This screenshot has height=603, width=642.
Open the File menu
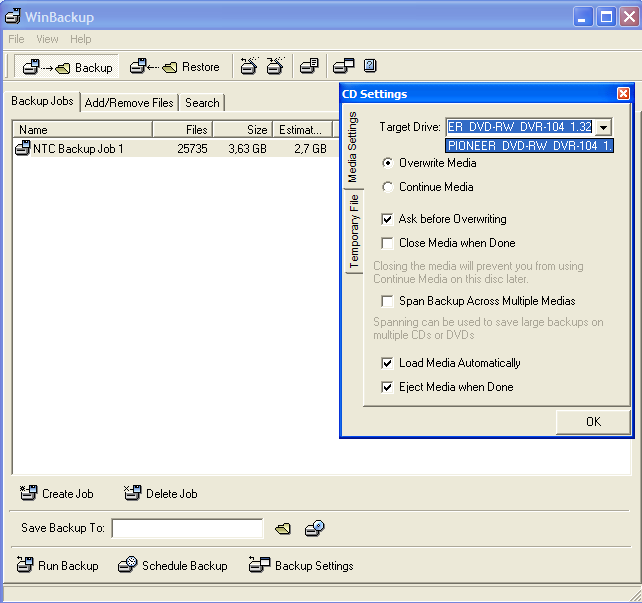coord(16,39)
